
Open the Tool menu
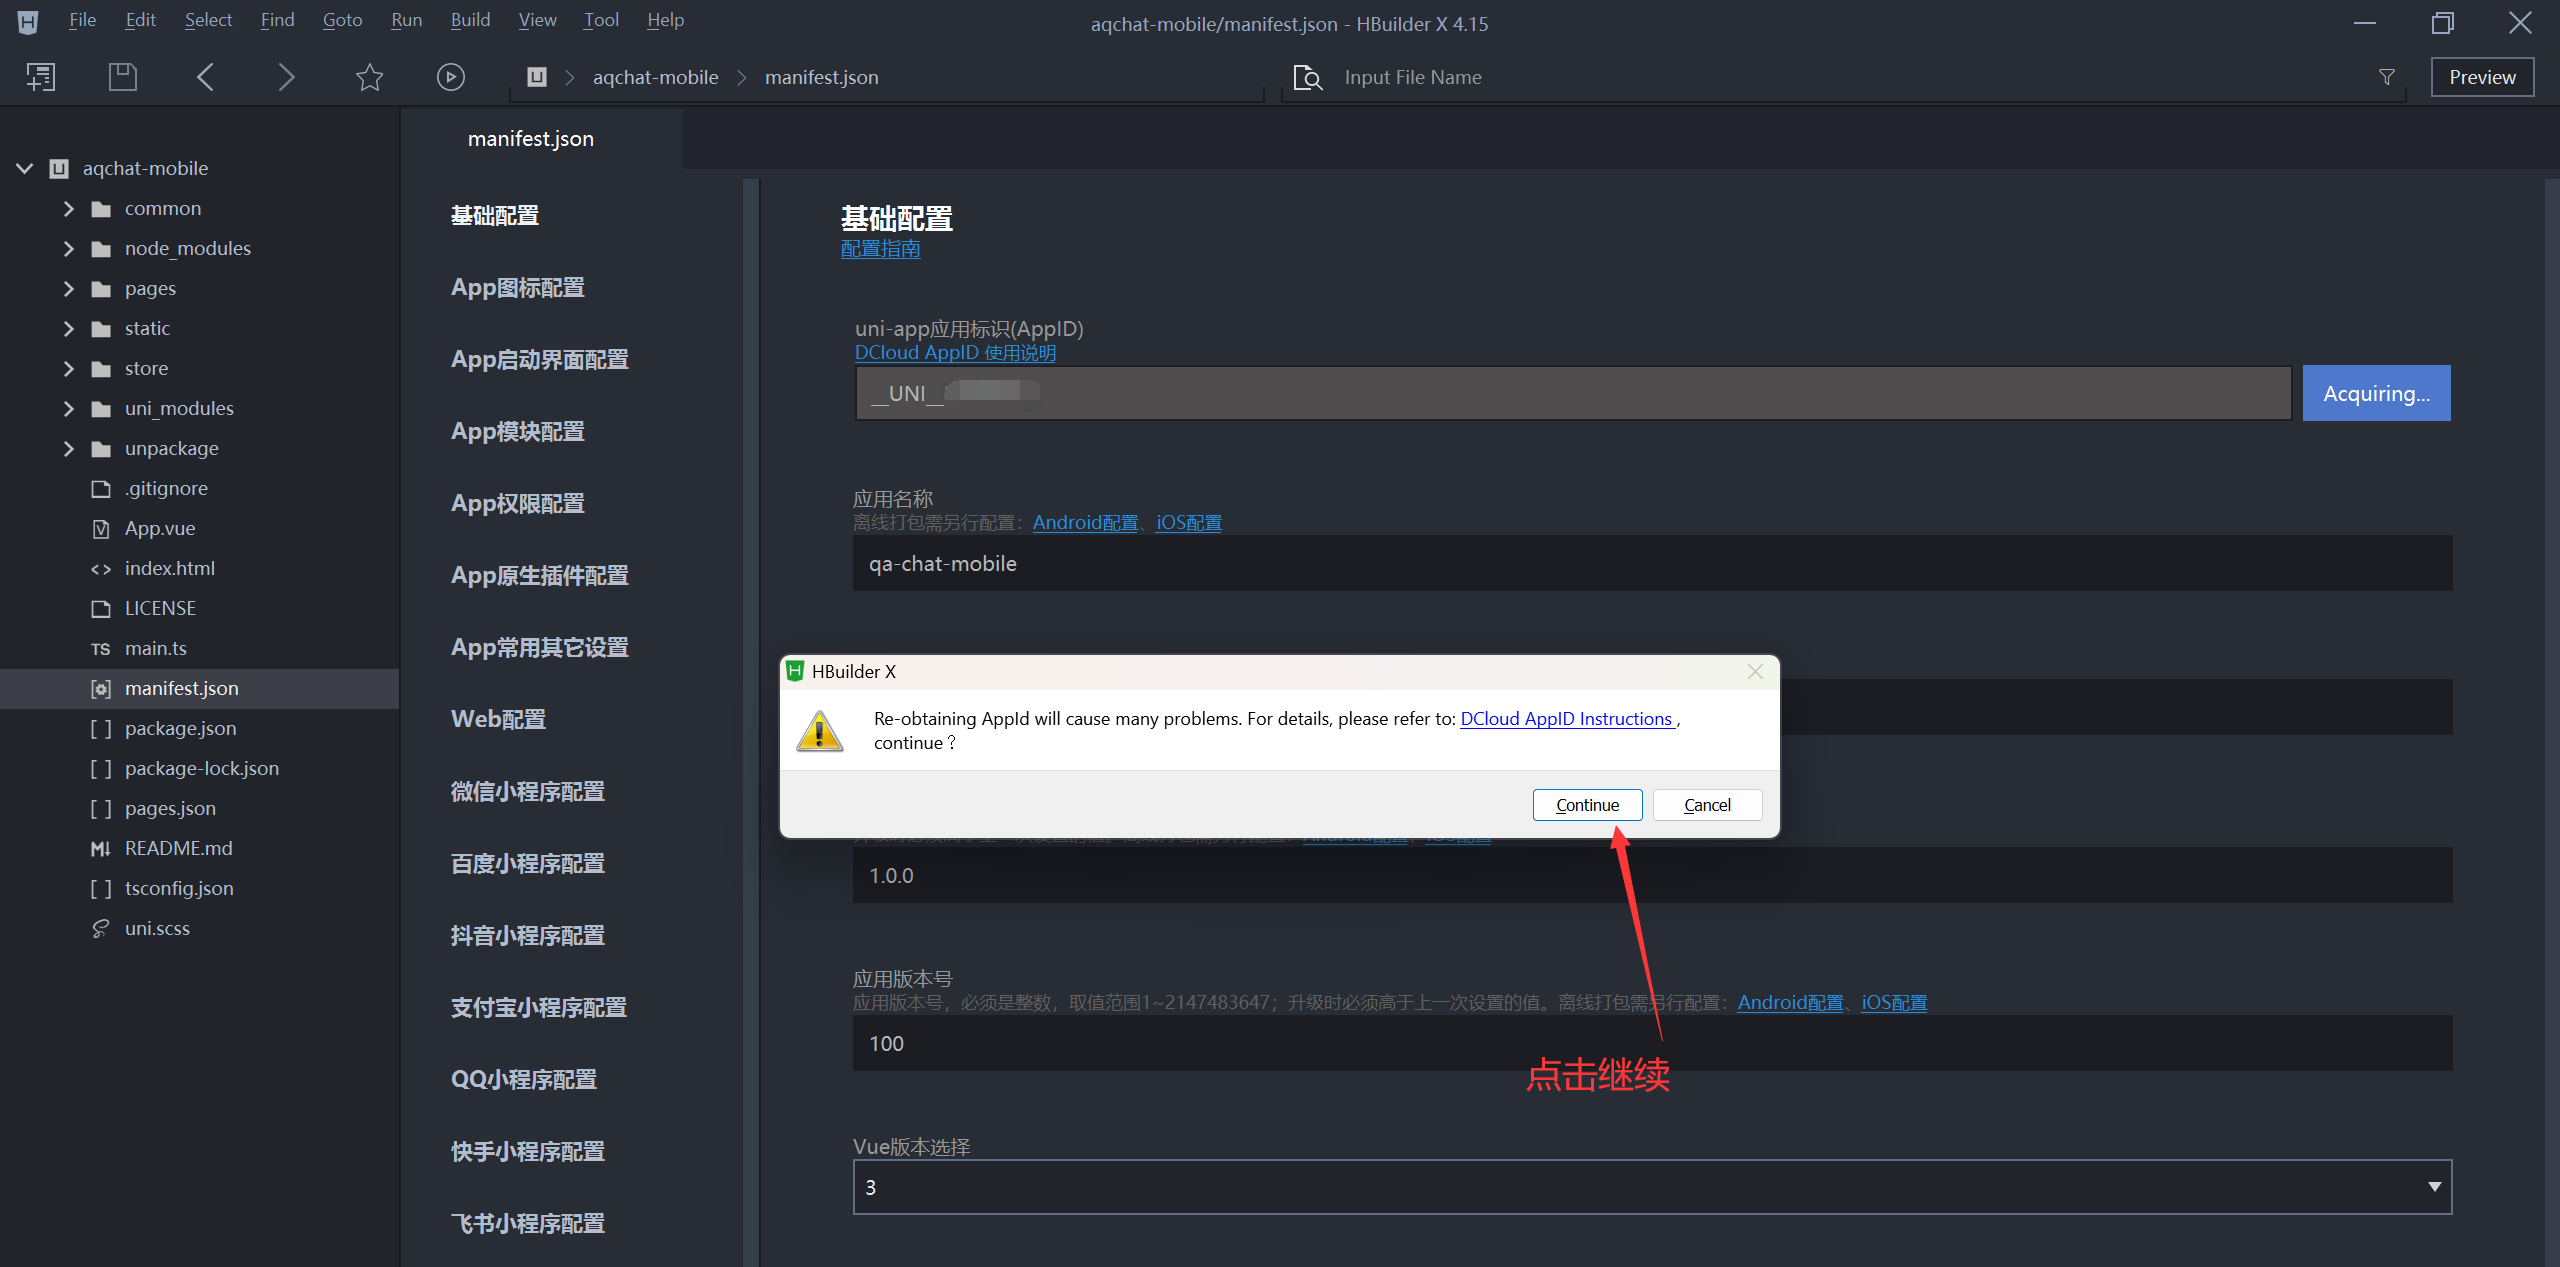point(601,20)
